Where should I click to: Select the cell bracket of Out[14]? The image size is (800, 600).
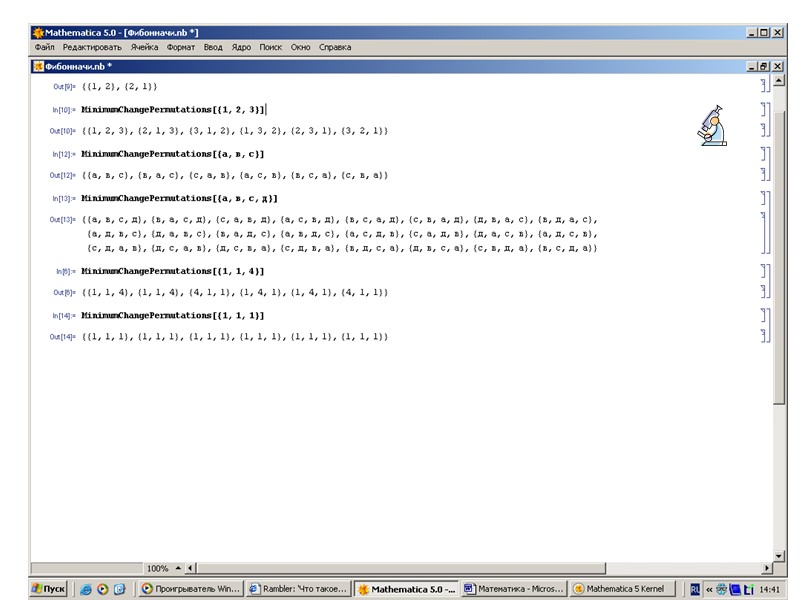(764, 335)
